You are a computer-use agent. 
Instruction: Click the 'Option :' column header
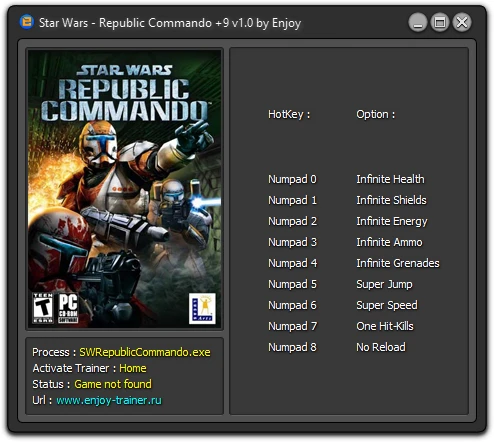[x=376, y=114]
